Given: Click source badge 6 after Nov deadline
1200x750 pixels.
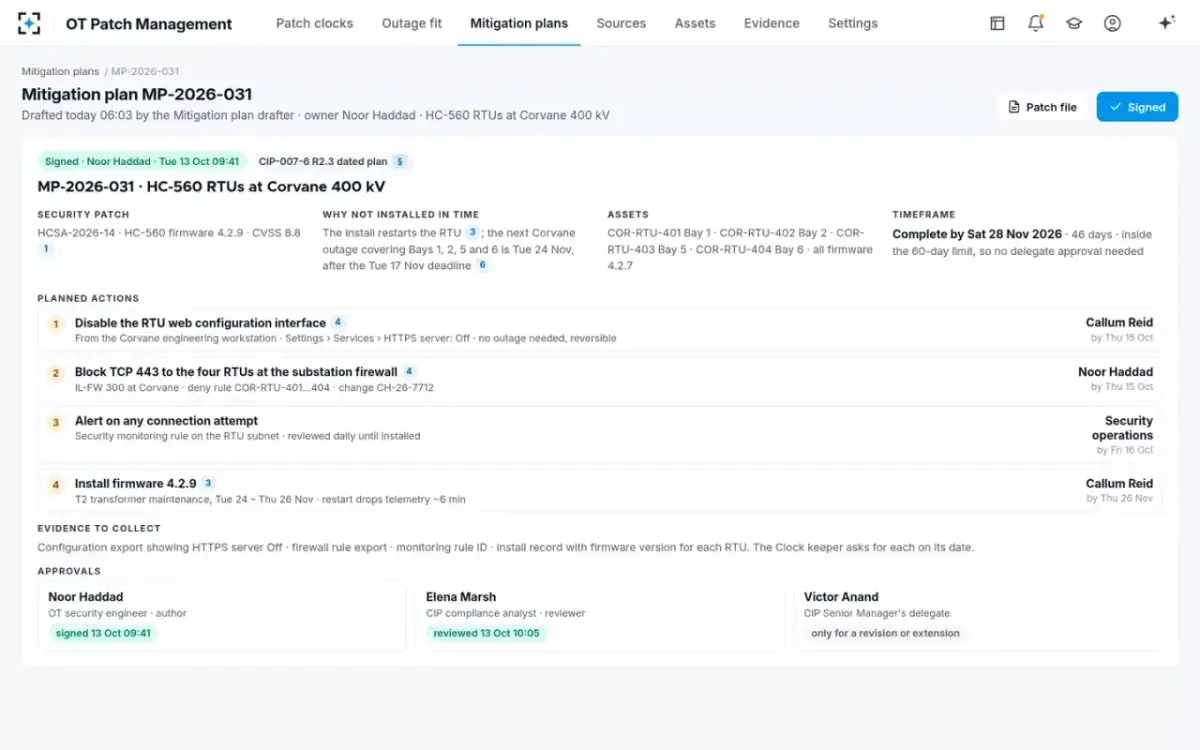Looking at the screenshot, I should tap(482, 265).
